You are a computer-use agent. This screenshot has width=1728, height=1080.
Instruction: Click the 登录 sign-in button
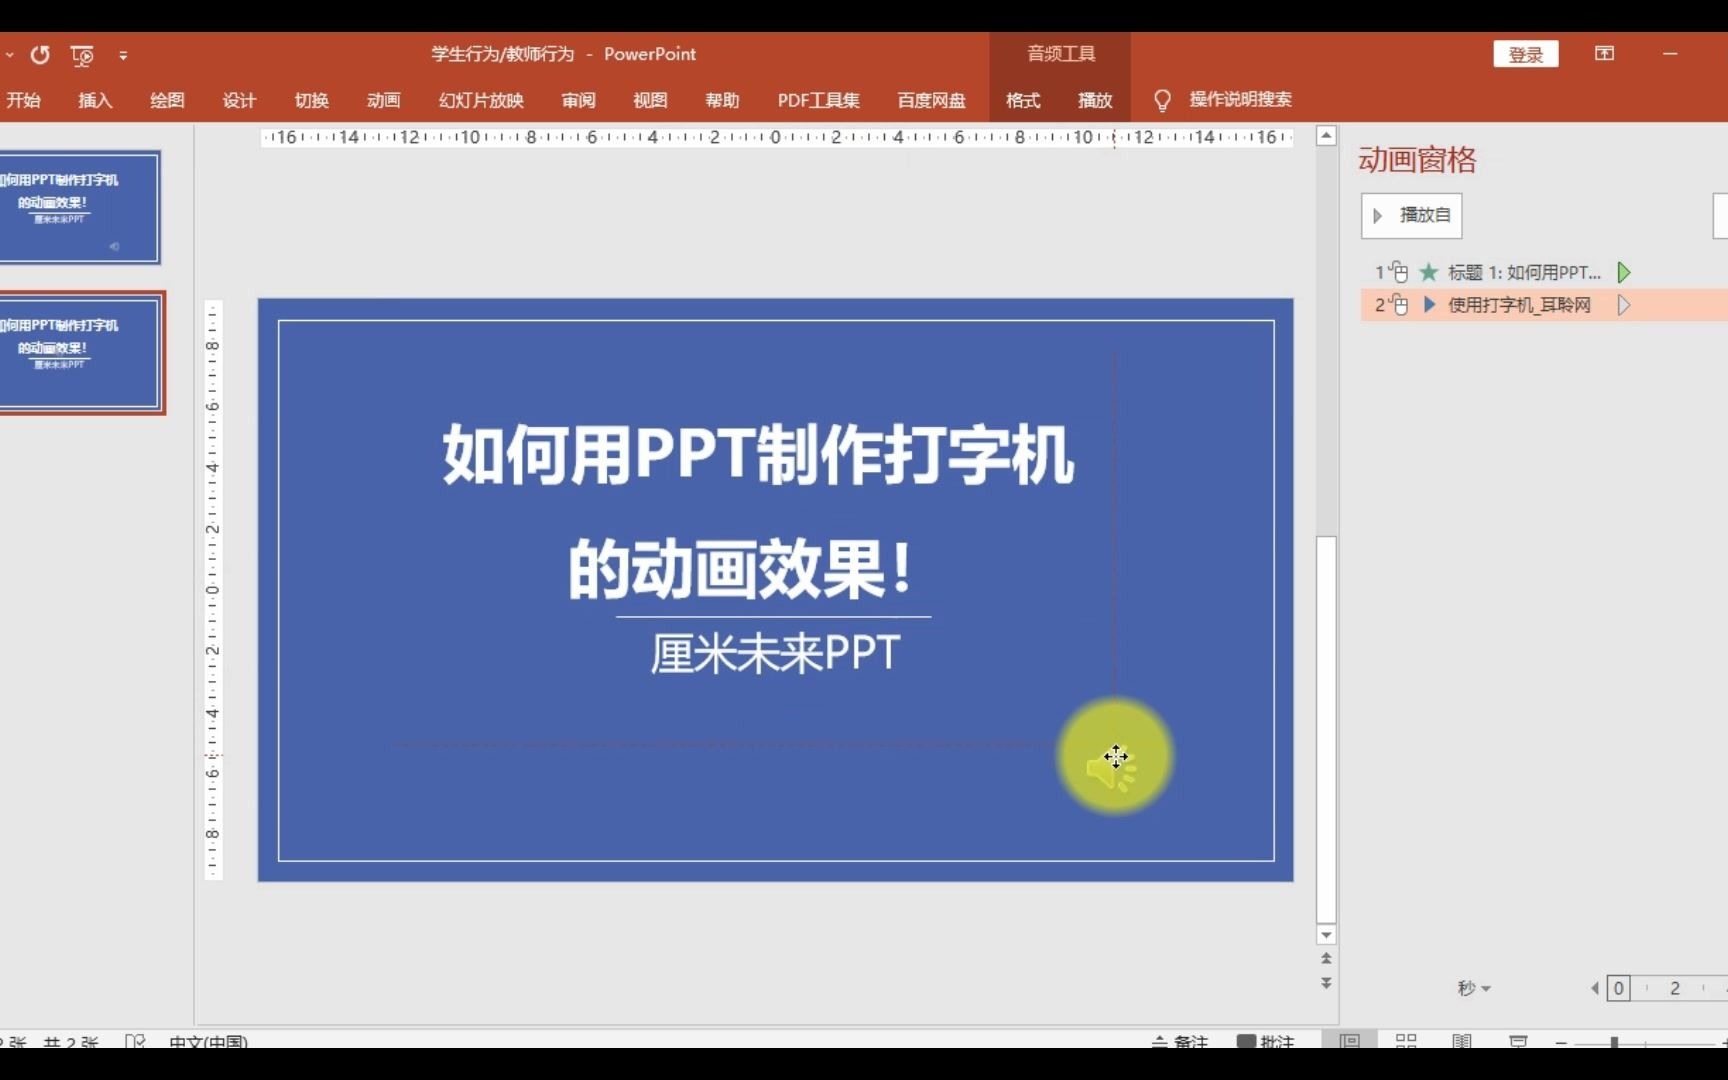tap(1525, 54)
